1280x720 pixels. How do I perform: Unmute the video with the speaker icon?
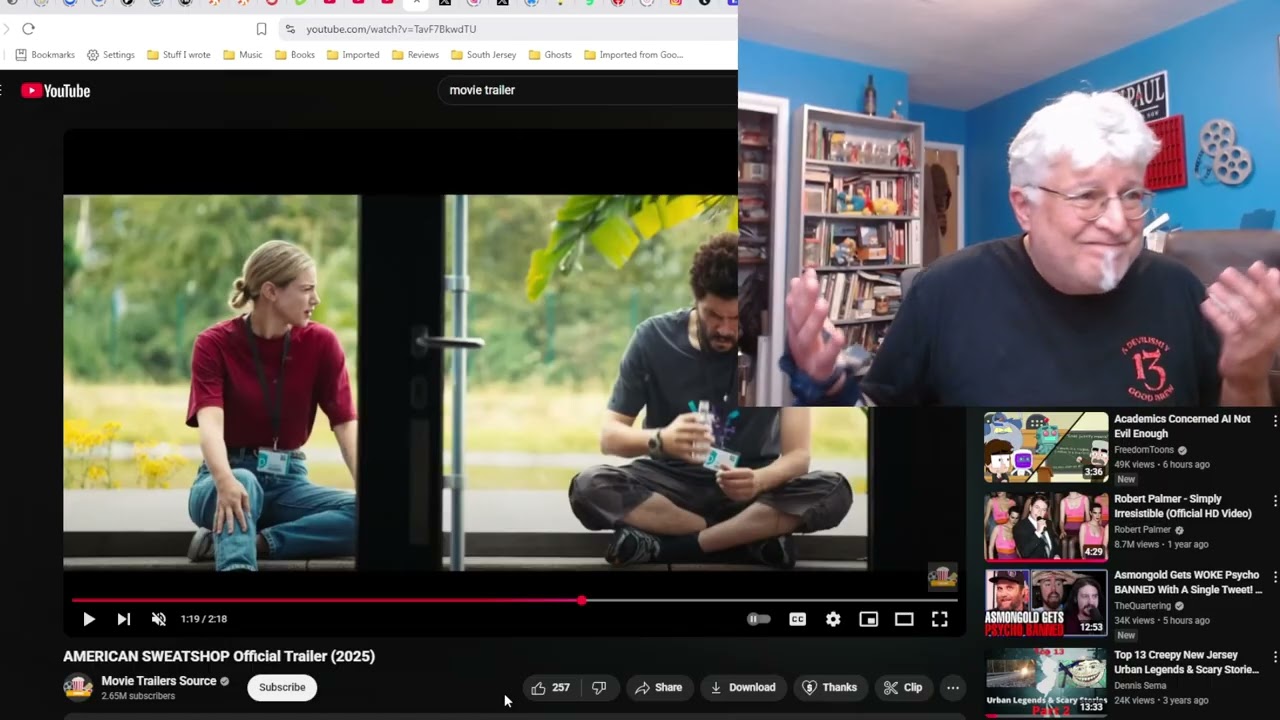158,619
